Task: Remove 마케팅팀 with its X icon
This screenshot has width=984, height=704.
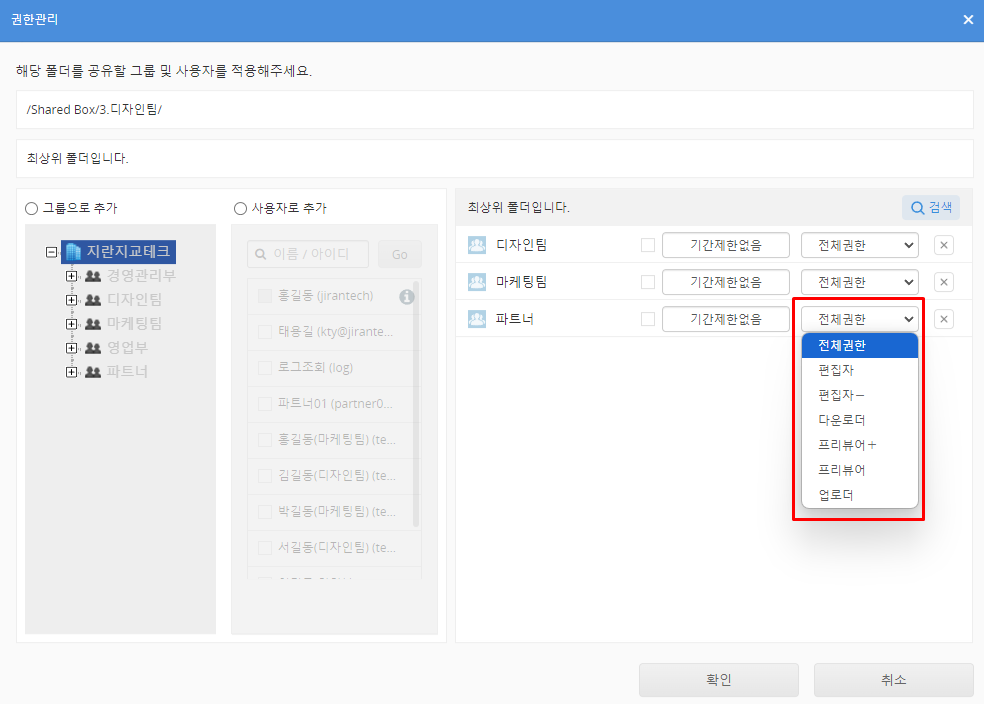Action: (944, 282)
